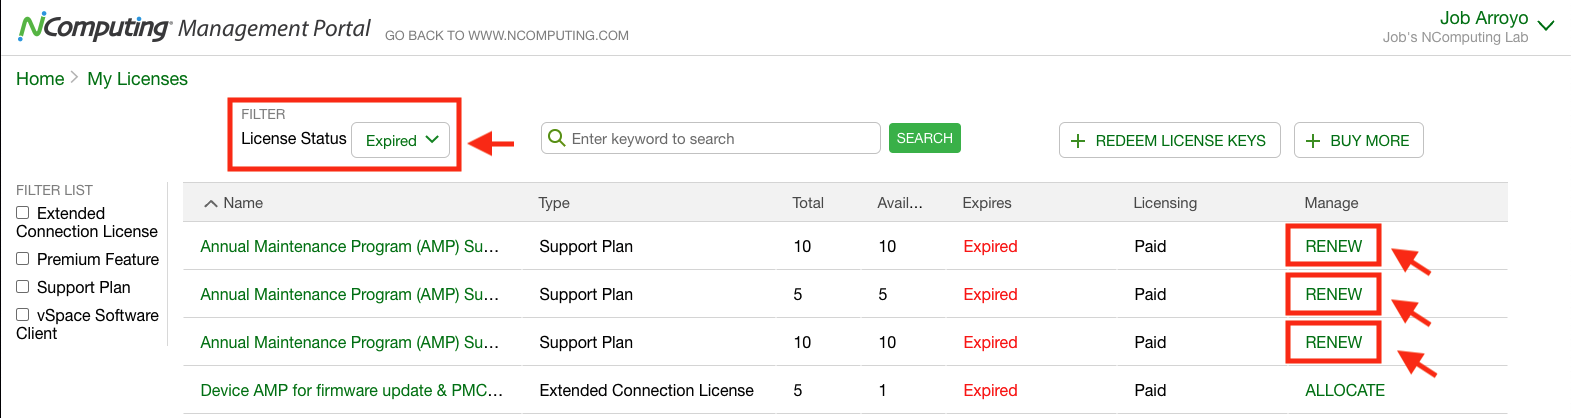This screenshot has height=418, width=1571.
Task: Enable the Premium Feature filter checkbox
Action: pyautogui.click(x=22, y=259)
